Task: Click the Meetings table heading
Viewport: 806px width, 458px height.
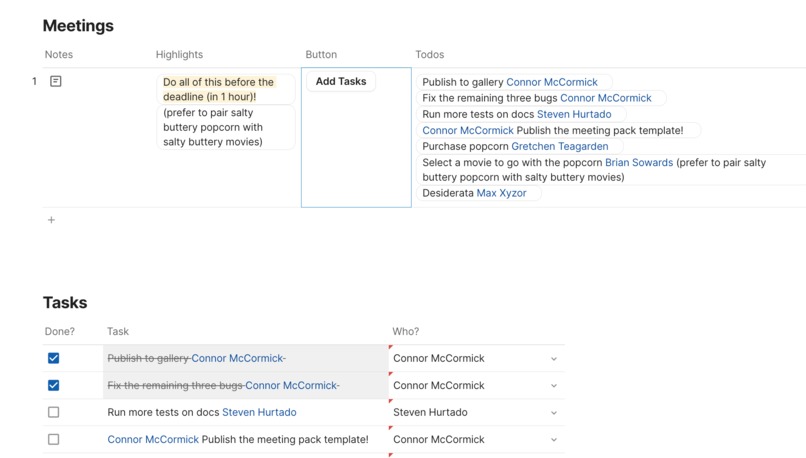Action: coord(78,26)
